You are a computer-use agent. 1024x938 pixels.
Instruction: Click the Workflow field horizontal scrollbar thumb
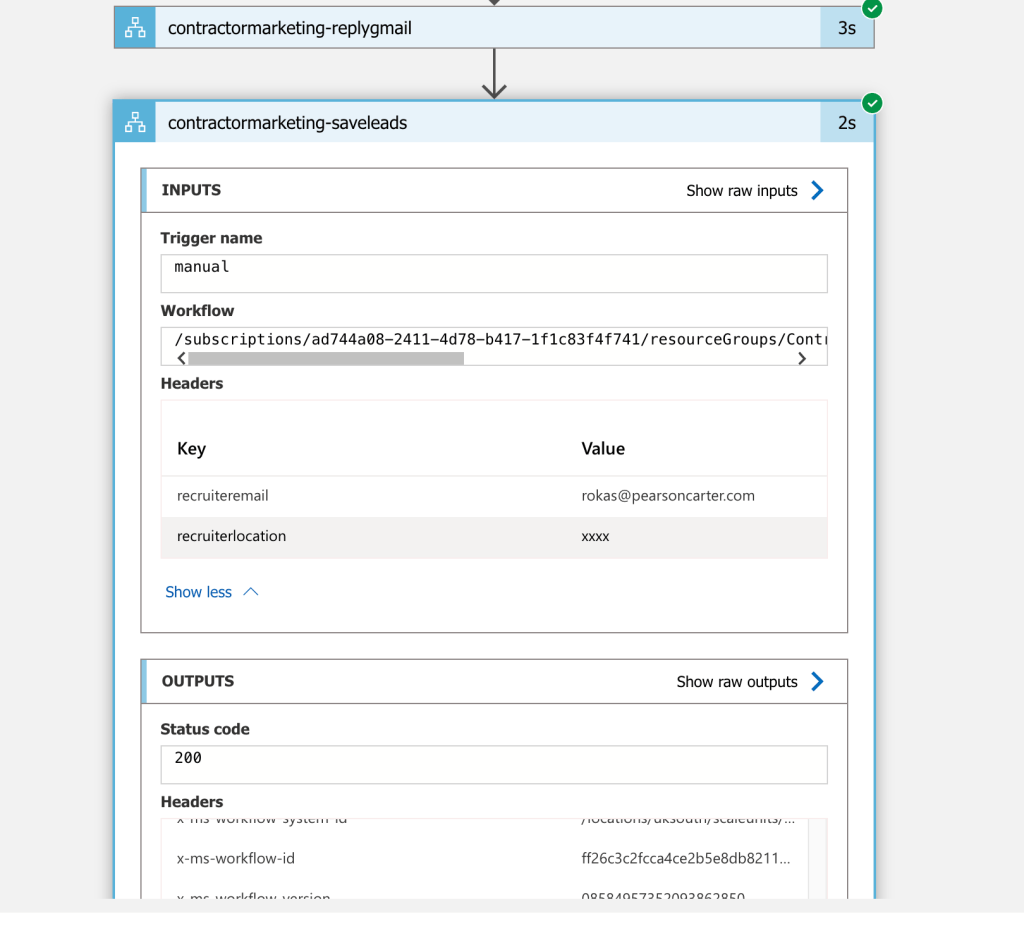coord(326,358)
